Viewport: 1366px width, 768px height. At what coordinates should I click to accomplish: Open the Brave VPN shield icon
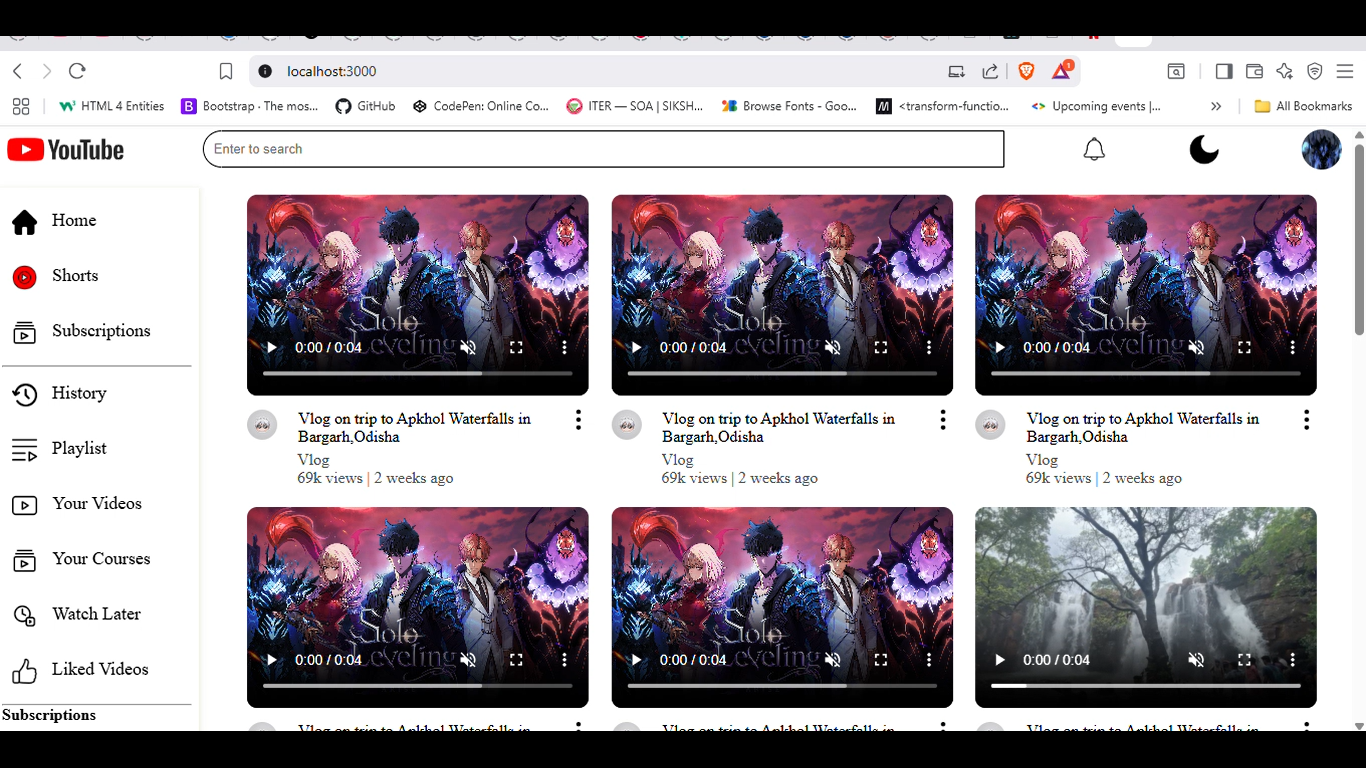click(x=1315, y=71)
